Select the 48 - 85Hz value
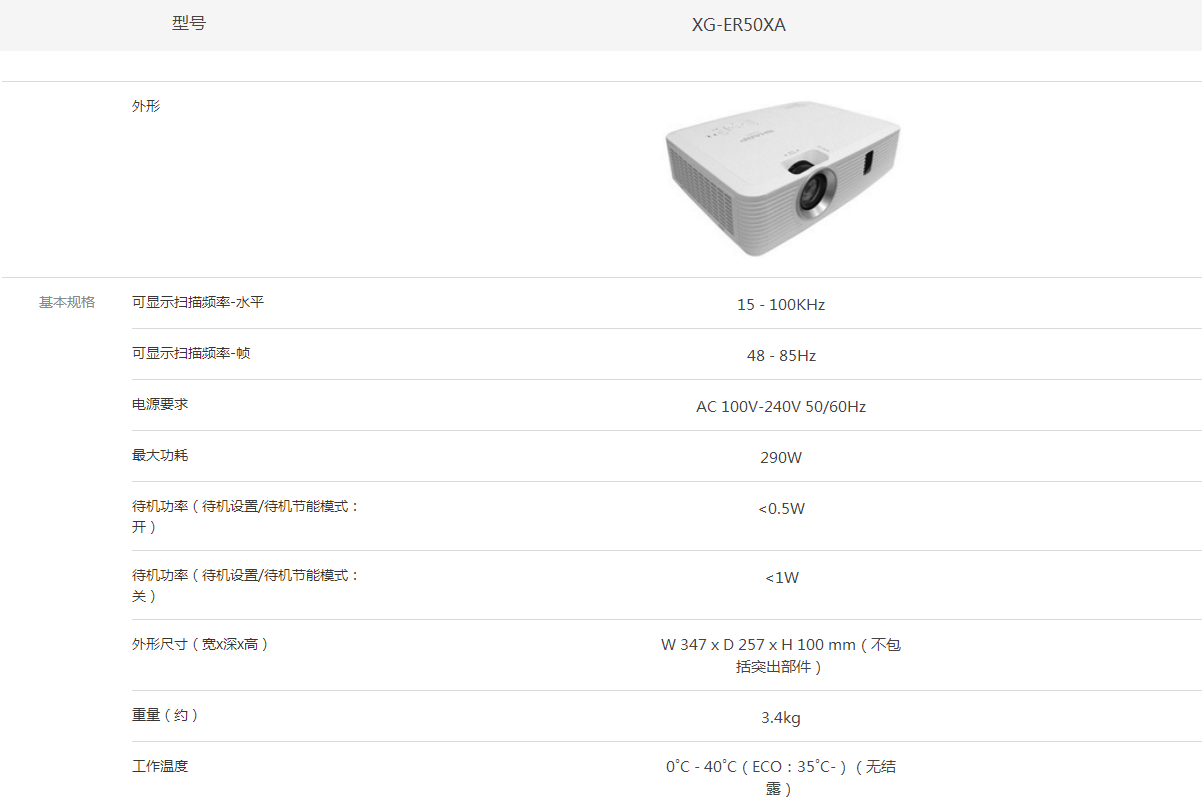The height and width of the screenshot is (805, 1202). pyautogui.click(x=781, y=355)
